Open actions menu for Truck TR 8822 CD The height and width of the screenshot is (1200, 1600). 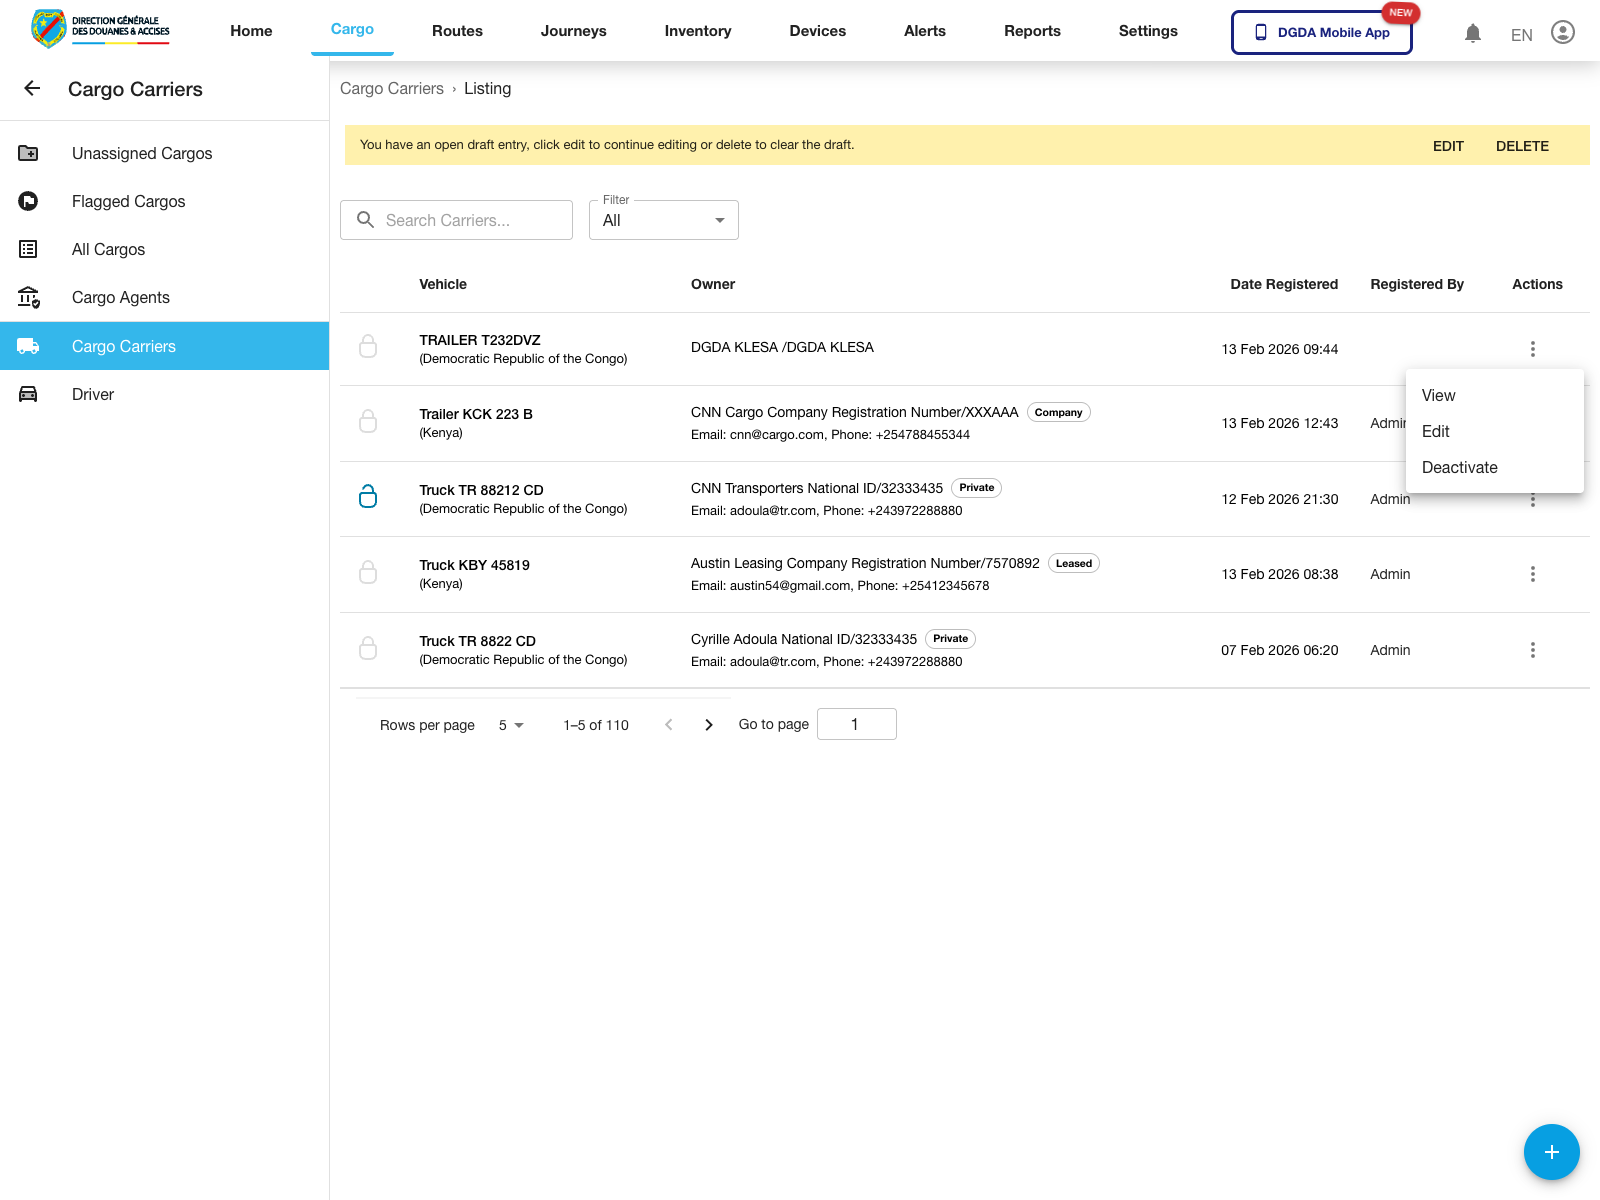pos(1532,650)
